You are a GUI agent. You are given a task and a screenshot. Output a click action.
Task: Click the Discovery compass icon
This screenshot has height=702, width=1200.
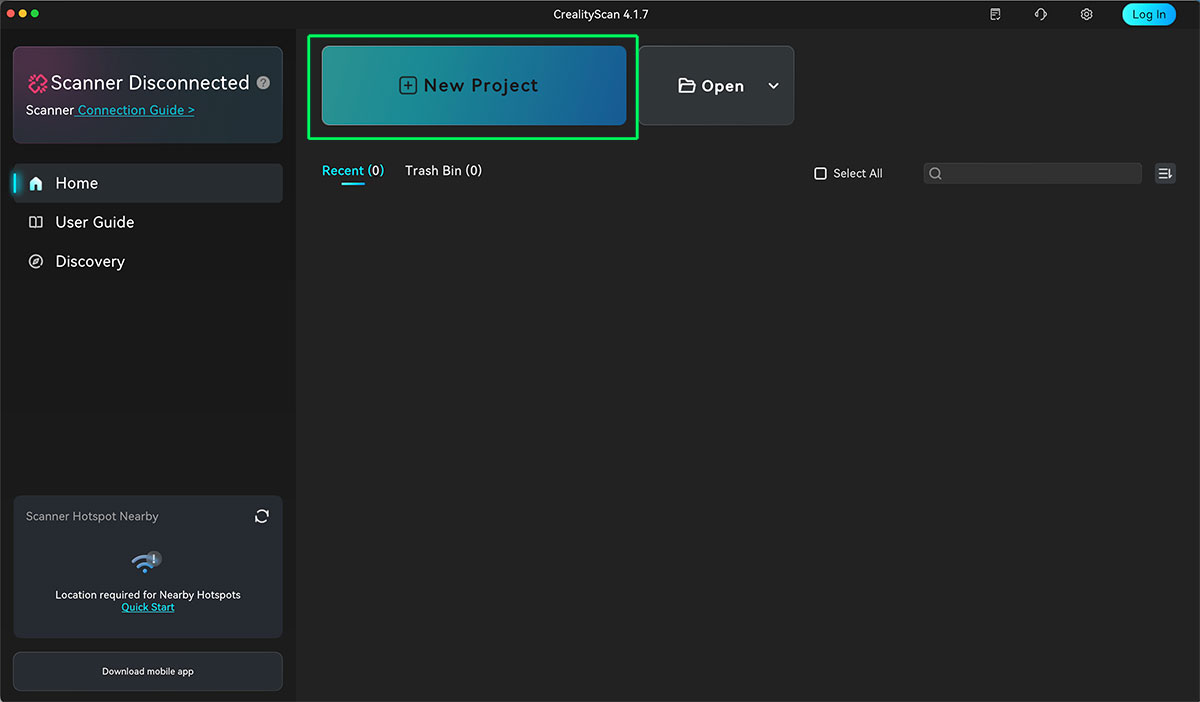pos(36,261)
